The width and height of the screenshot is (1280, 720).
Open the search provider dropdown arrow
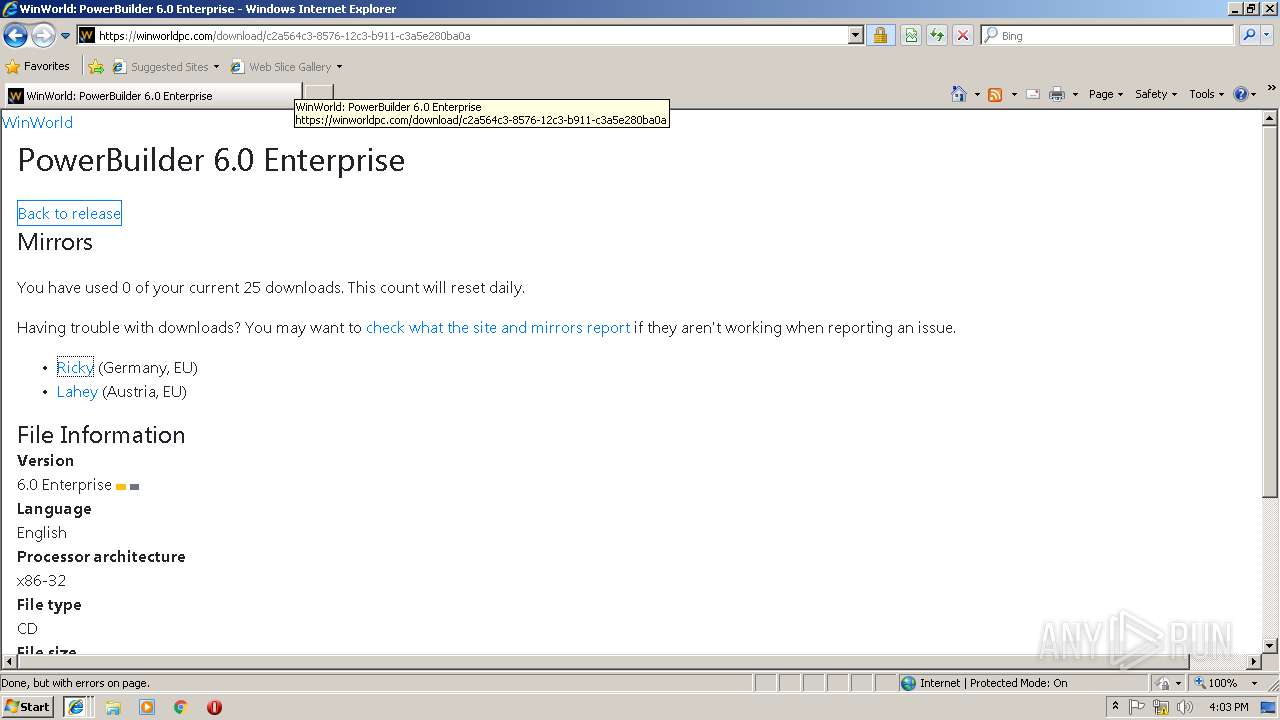(x=1268, y=35)
